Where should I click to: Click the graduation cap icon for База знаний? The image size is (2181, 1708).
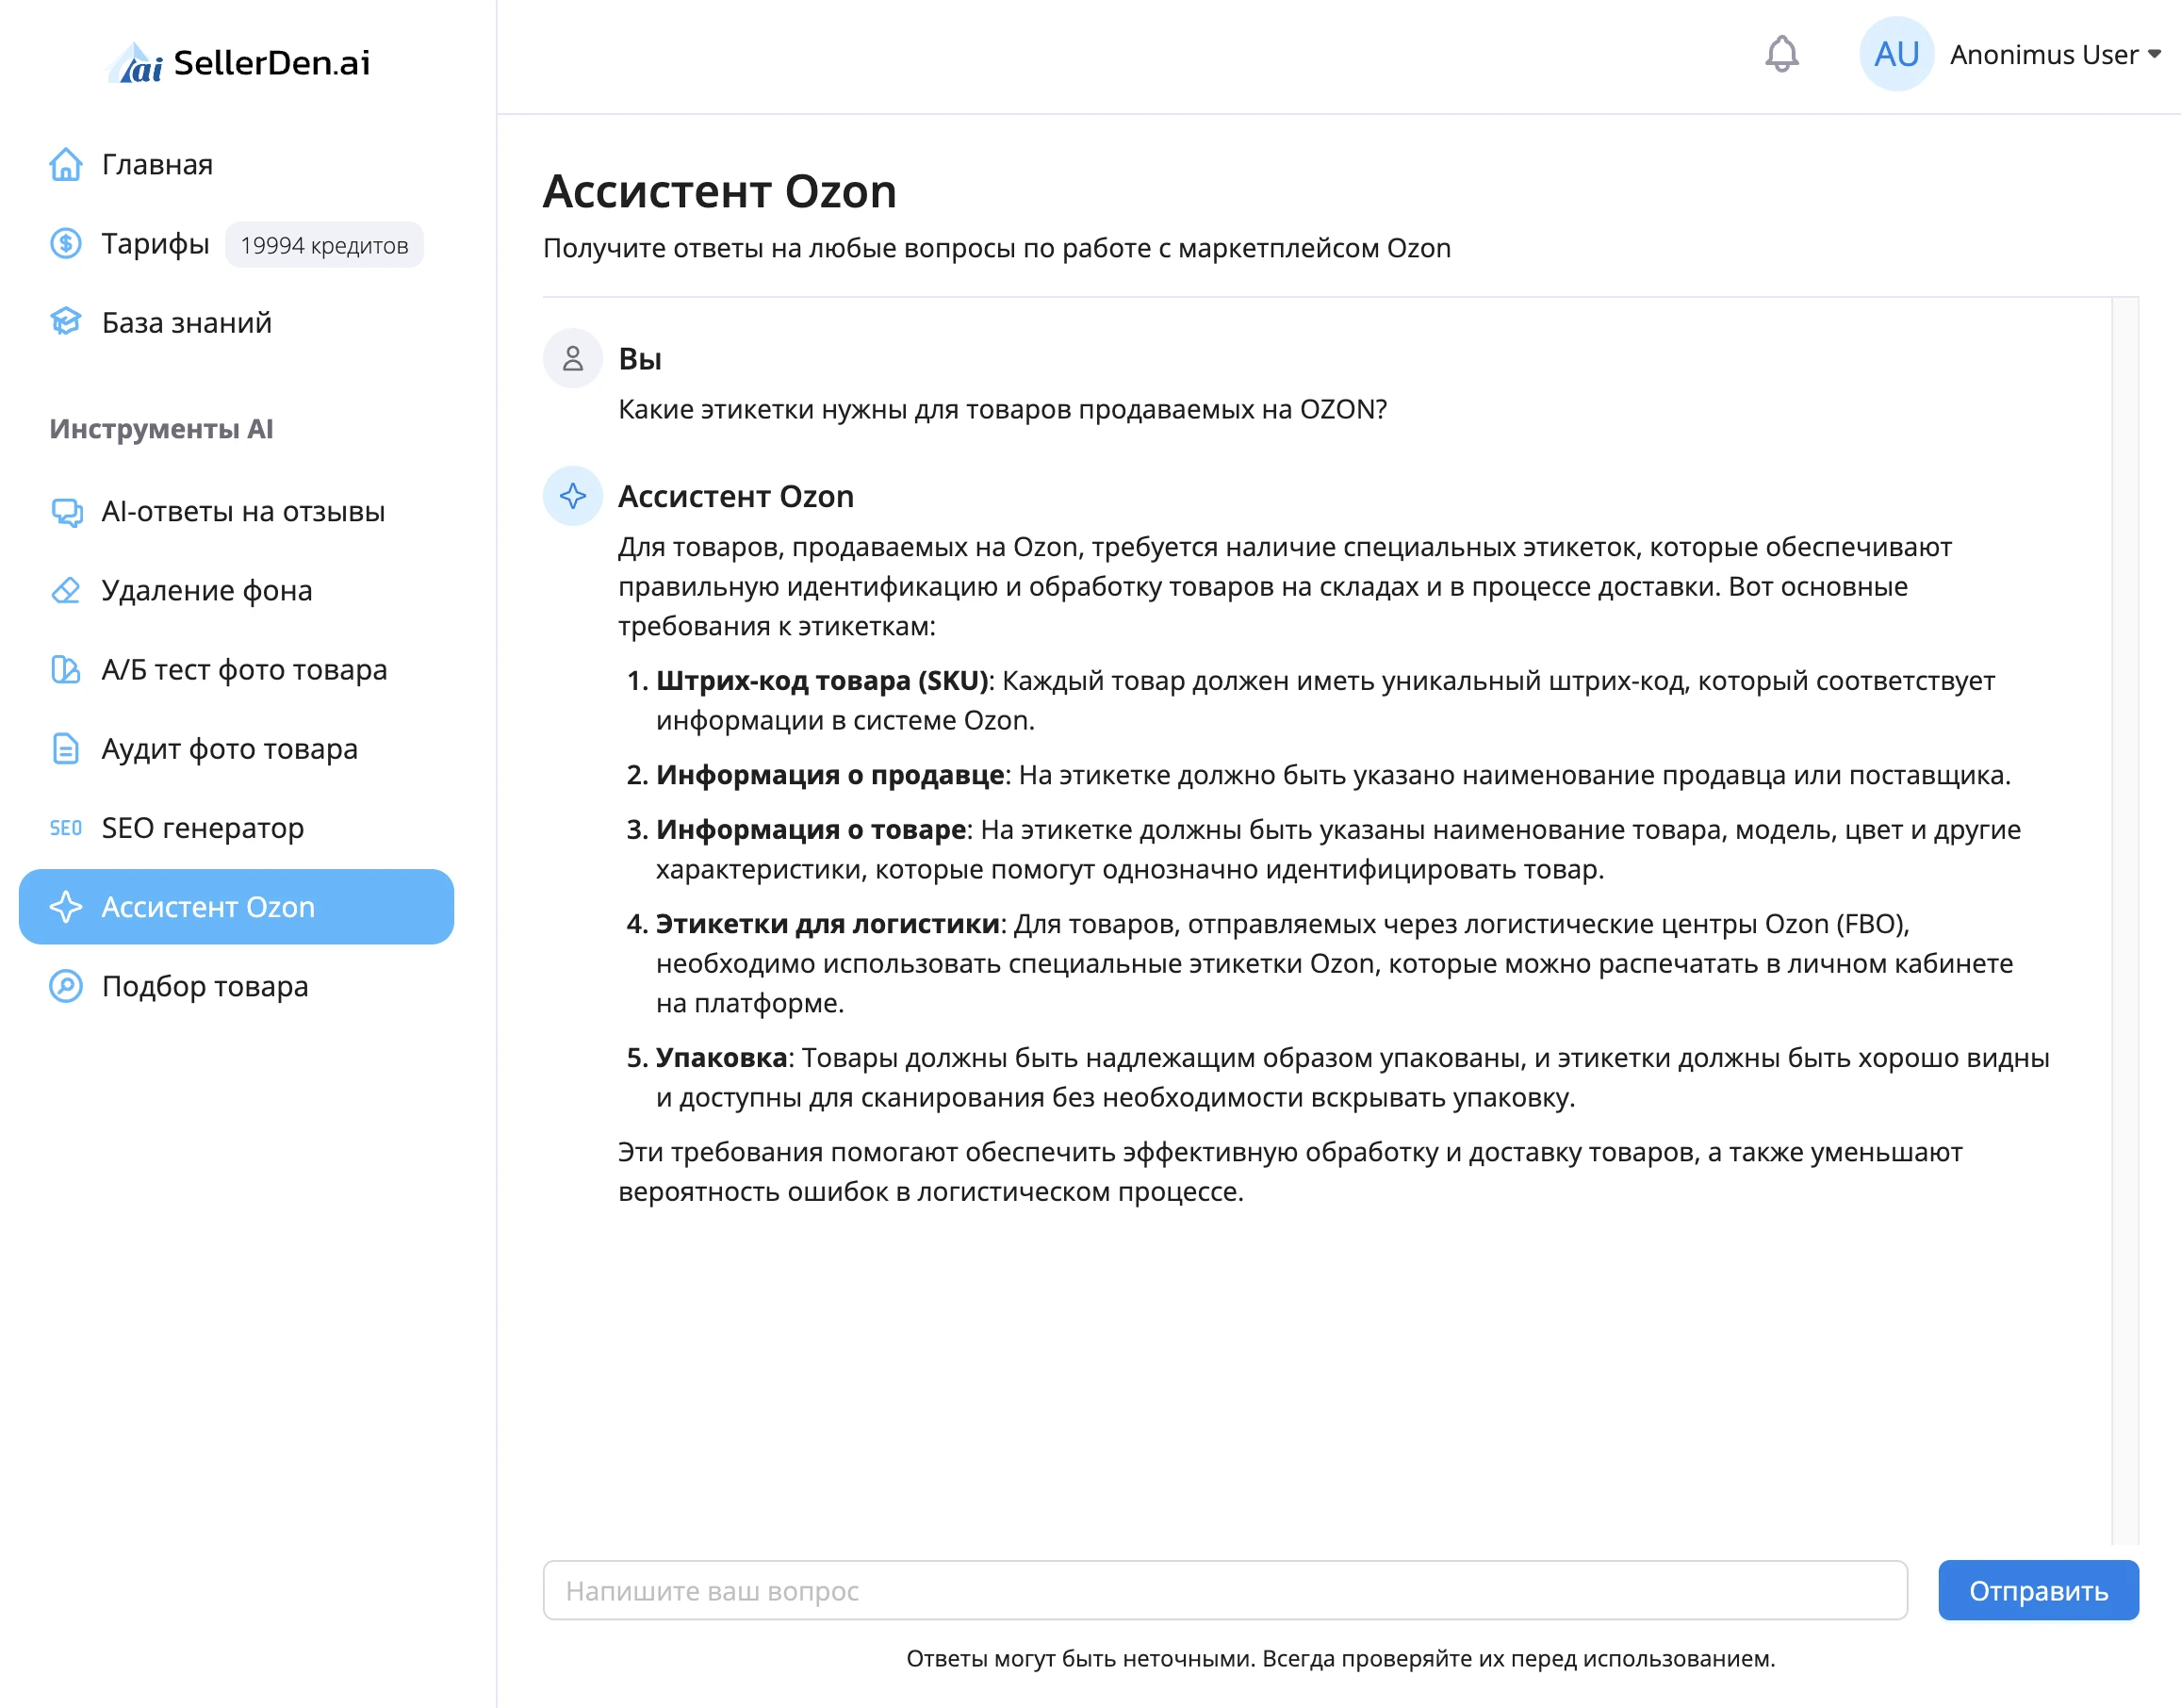[66, 322]
